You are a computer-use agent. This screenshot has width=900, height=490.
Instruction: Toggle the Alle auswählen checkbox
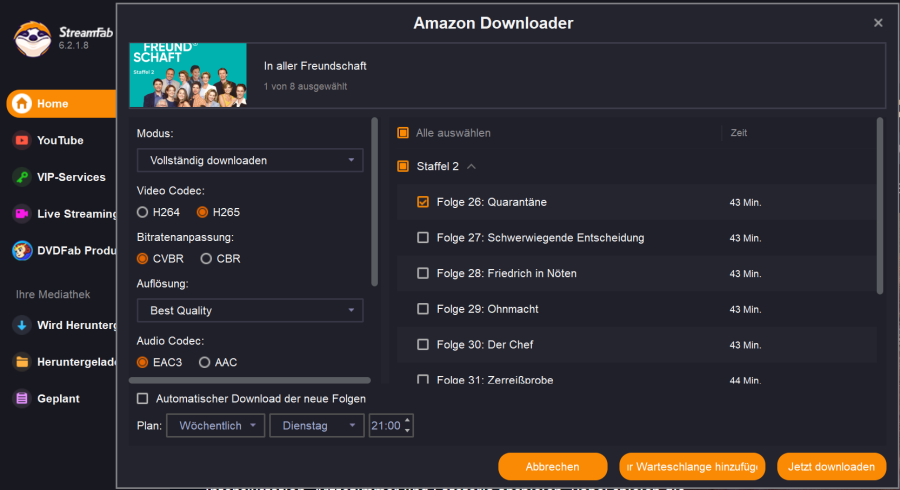pyautogui.click(x=403, y=133)
